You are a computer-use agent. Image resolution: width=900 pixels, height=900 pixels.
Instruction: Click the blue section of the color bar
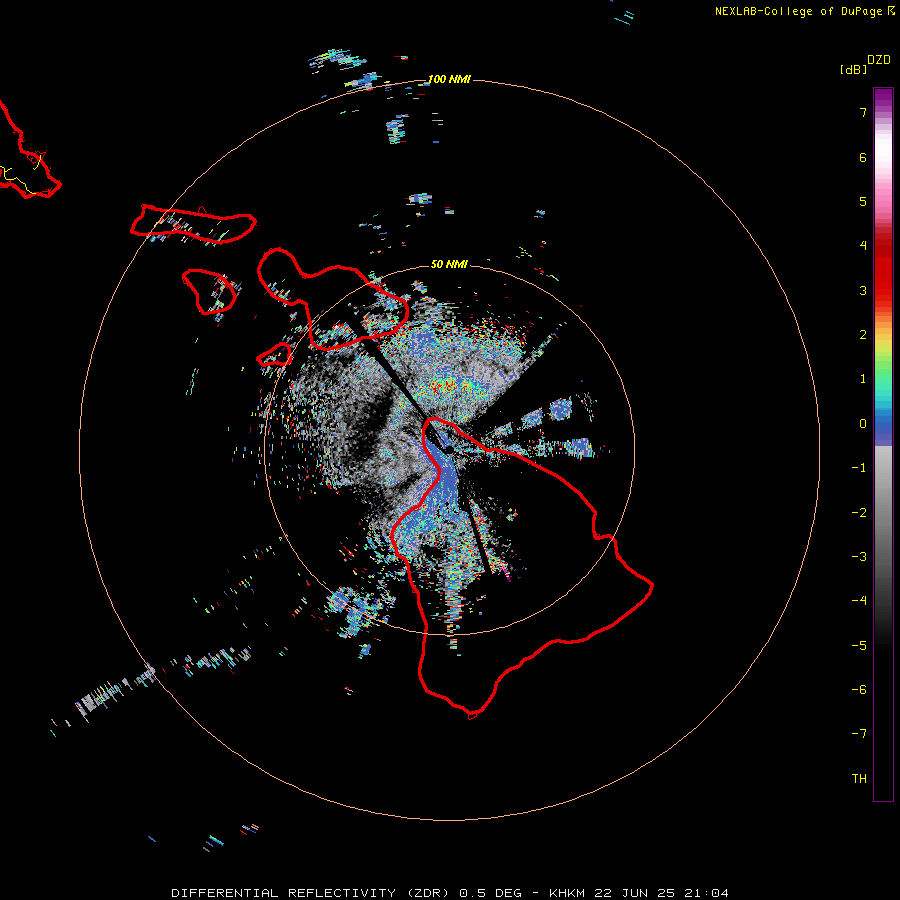tap(883, 428)
